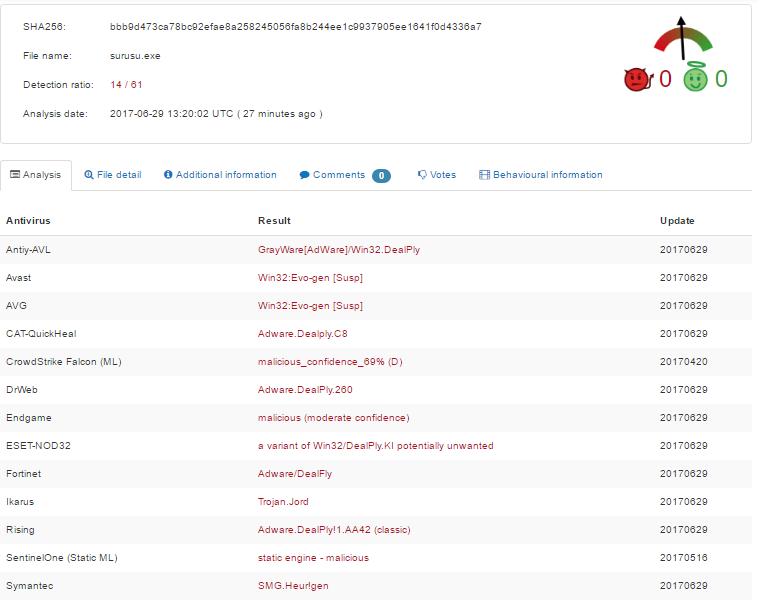Click the result Trojan.Jord
Screen dimensions: 758x600
click(283, 502)
